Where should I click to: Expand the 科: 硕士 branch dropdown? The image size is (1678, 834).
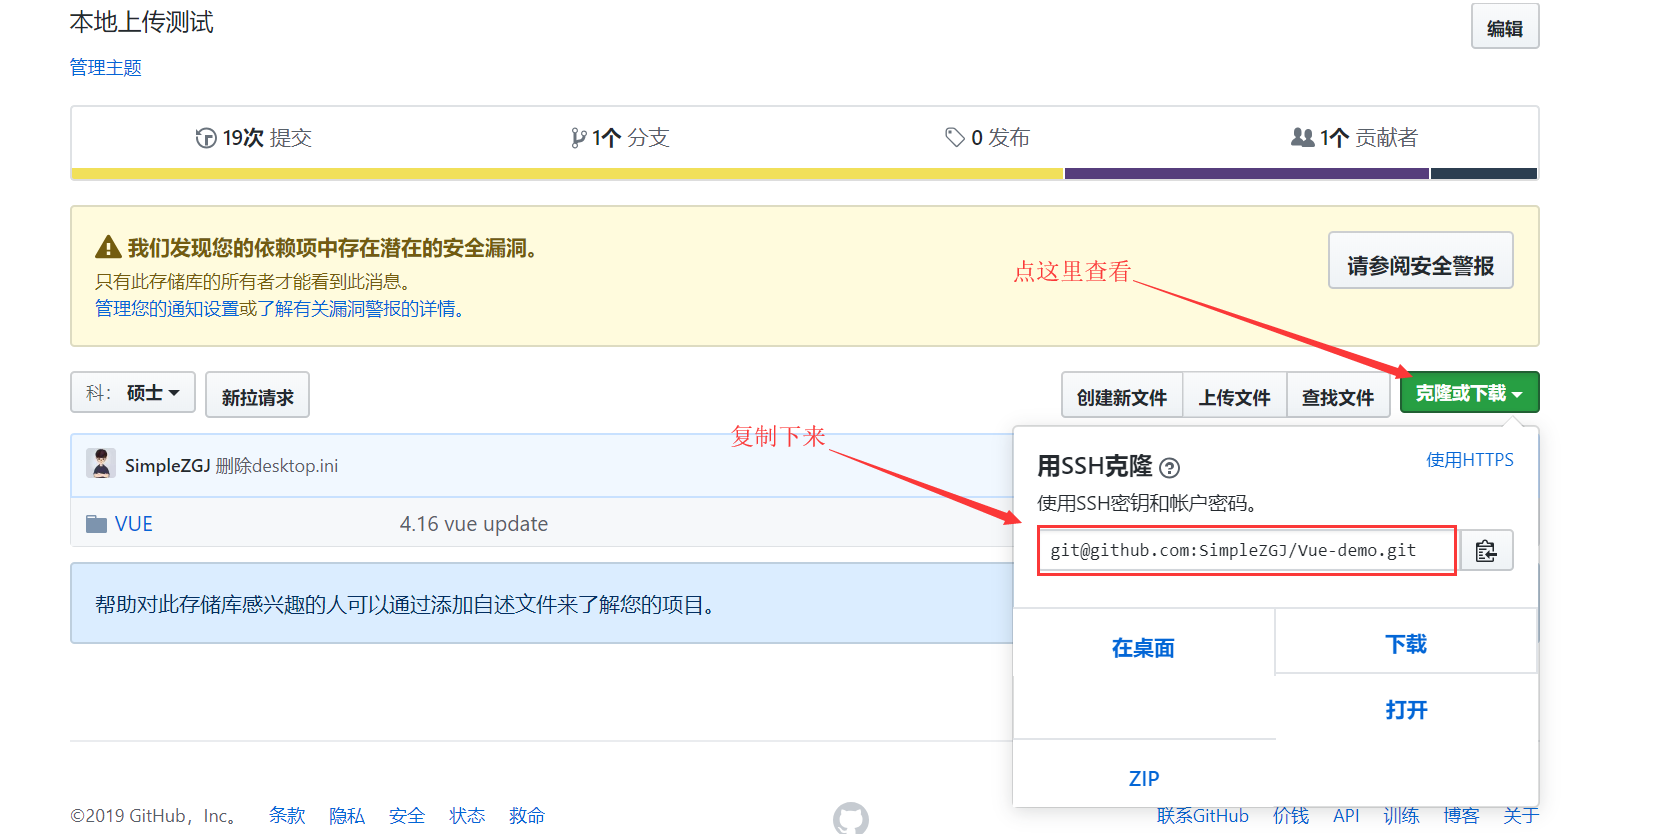point(133,392)
